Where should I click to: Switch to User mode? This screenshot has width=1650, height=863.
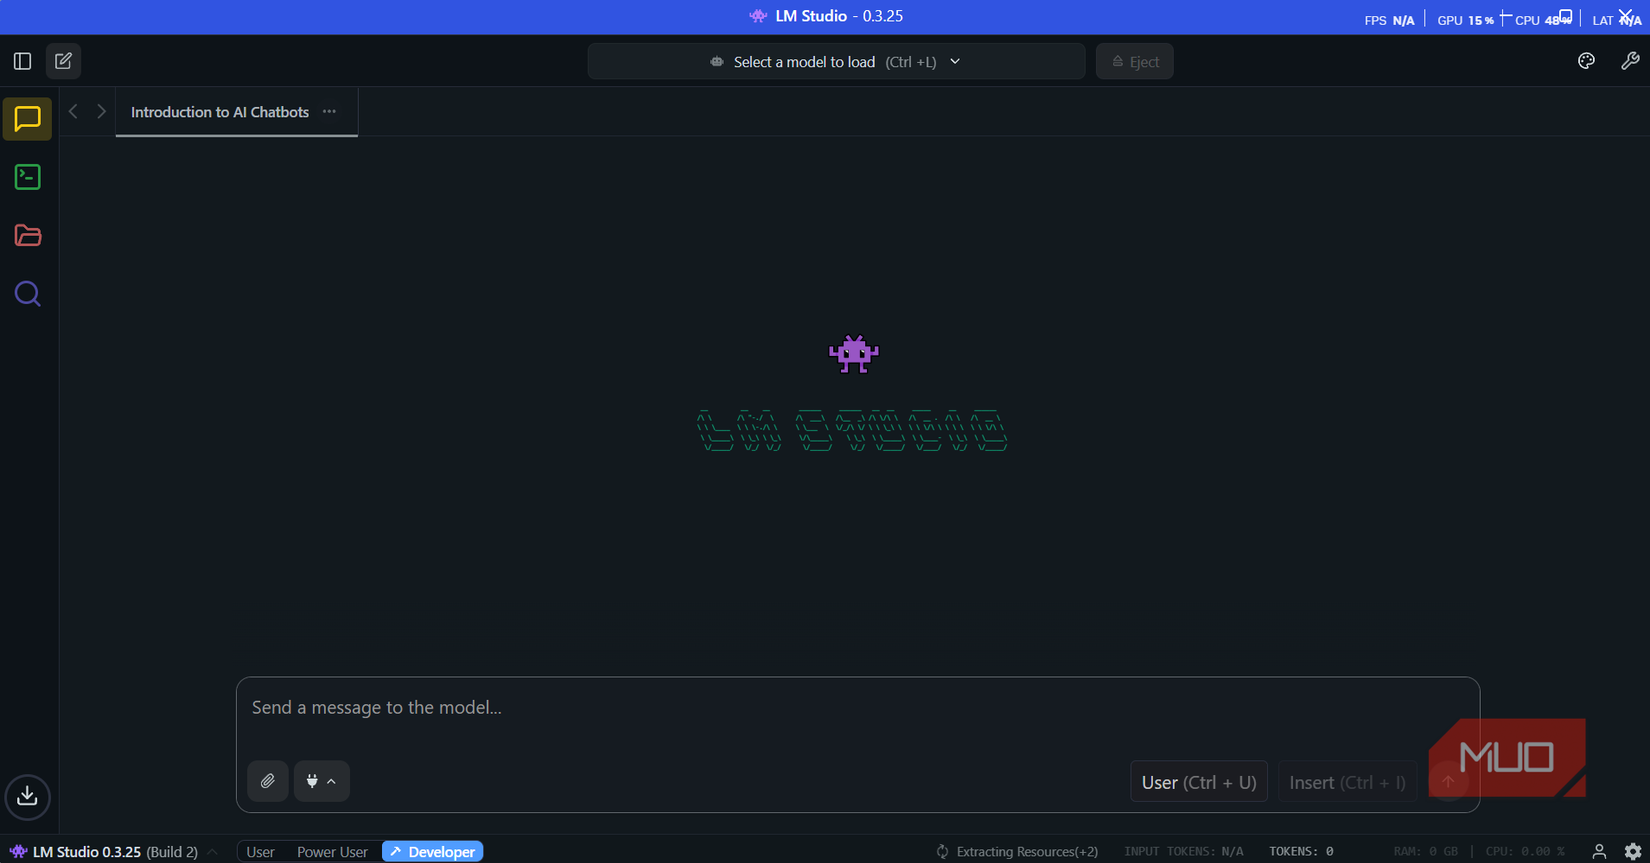[x=260, y=852]
